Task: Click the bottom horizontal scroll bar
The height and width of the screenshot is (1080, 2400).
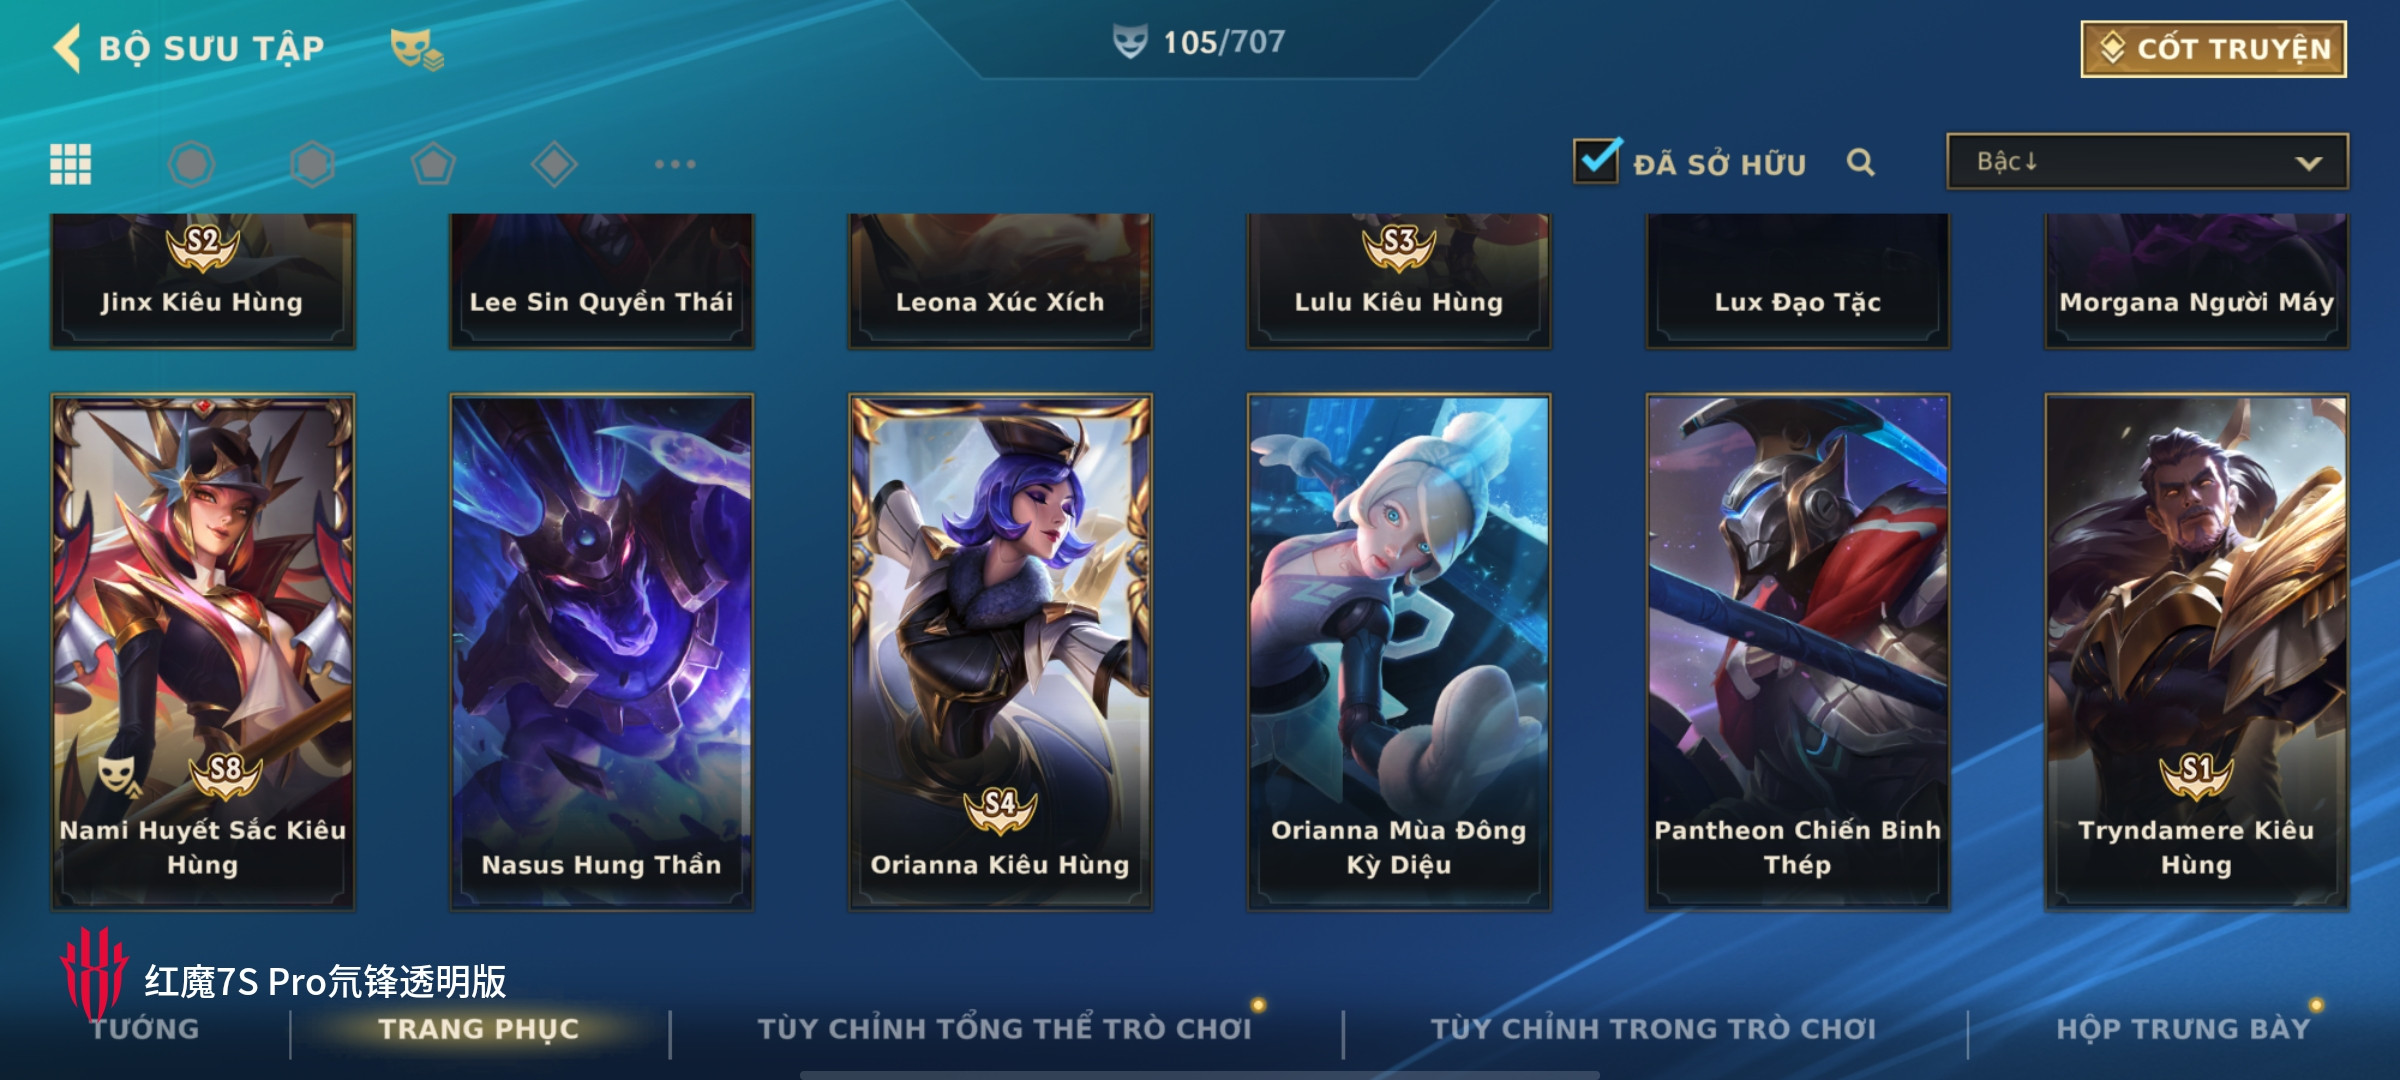Action: point(1199,1075)
